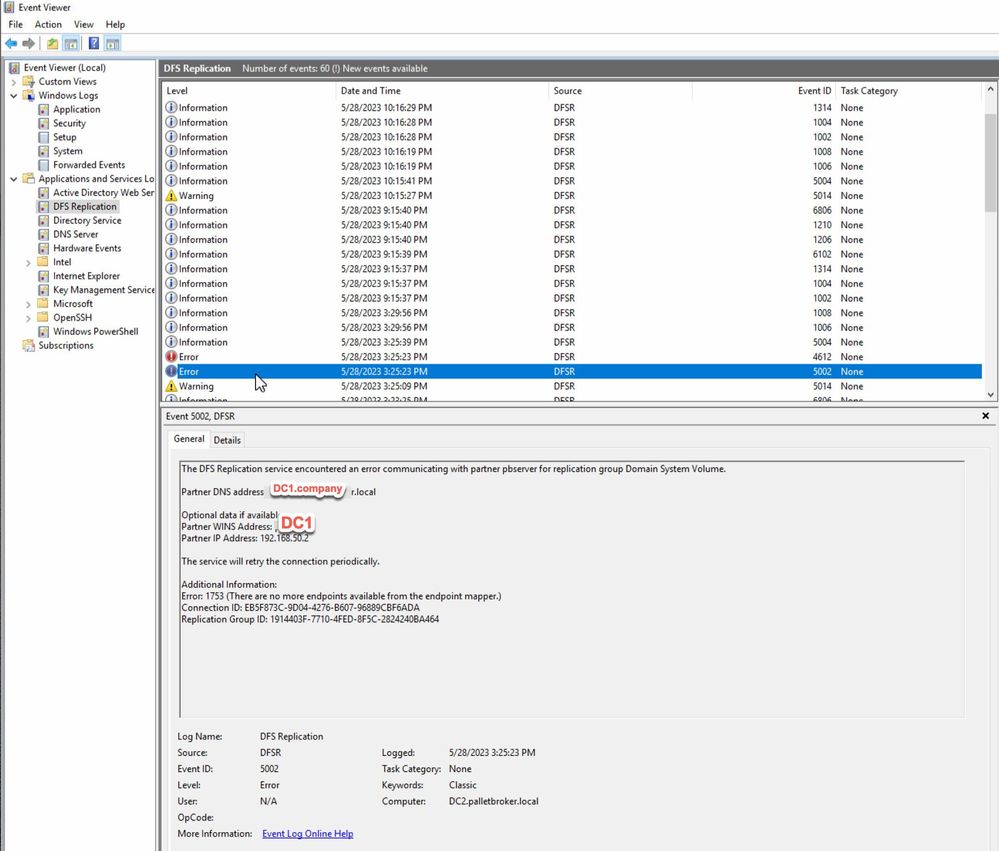Click the Event Viewer app icon in title bar
Image resolution: width=999 pixels, height=851 pixels.
point(9,8)
